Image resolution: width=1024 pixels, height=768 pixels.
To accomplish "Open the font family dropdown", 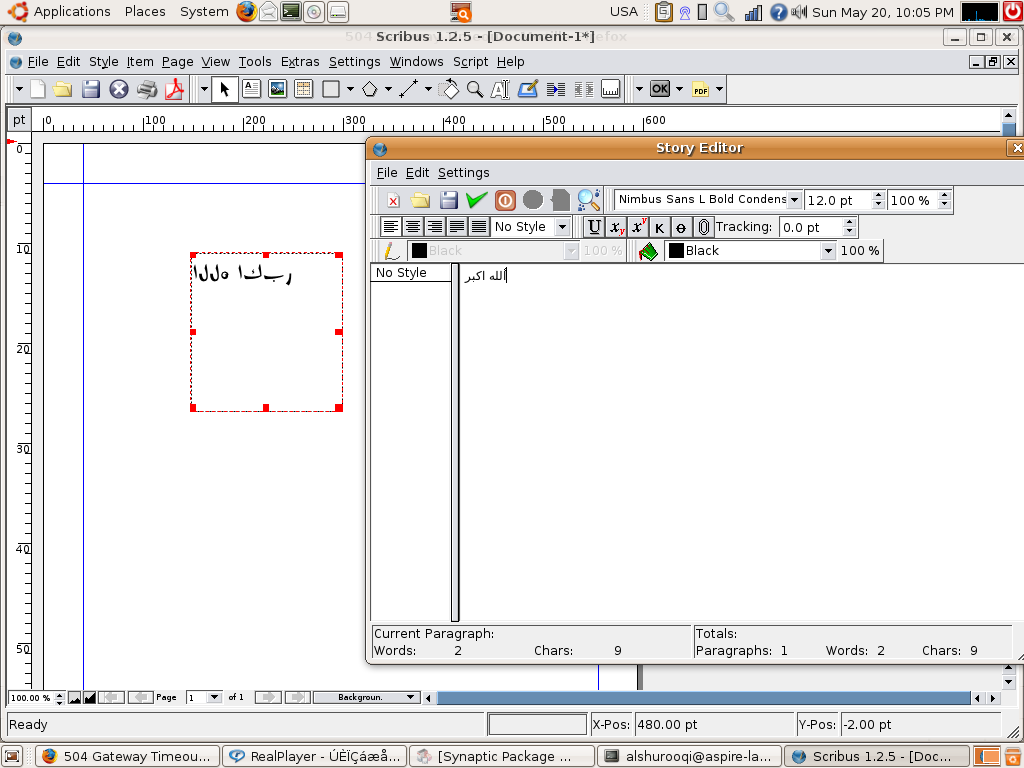I will pyautogui.click(x=708, y=200).
